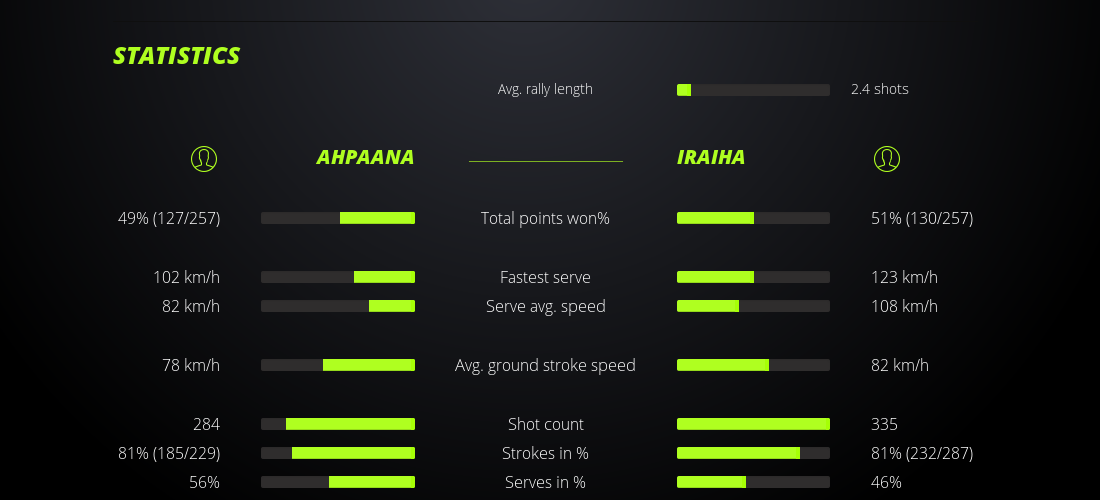Click Iraiha's Serves in % bar
This screenshot has width=1100, height=500.
coord(753,482)
